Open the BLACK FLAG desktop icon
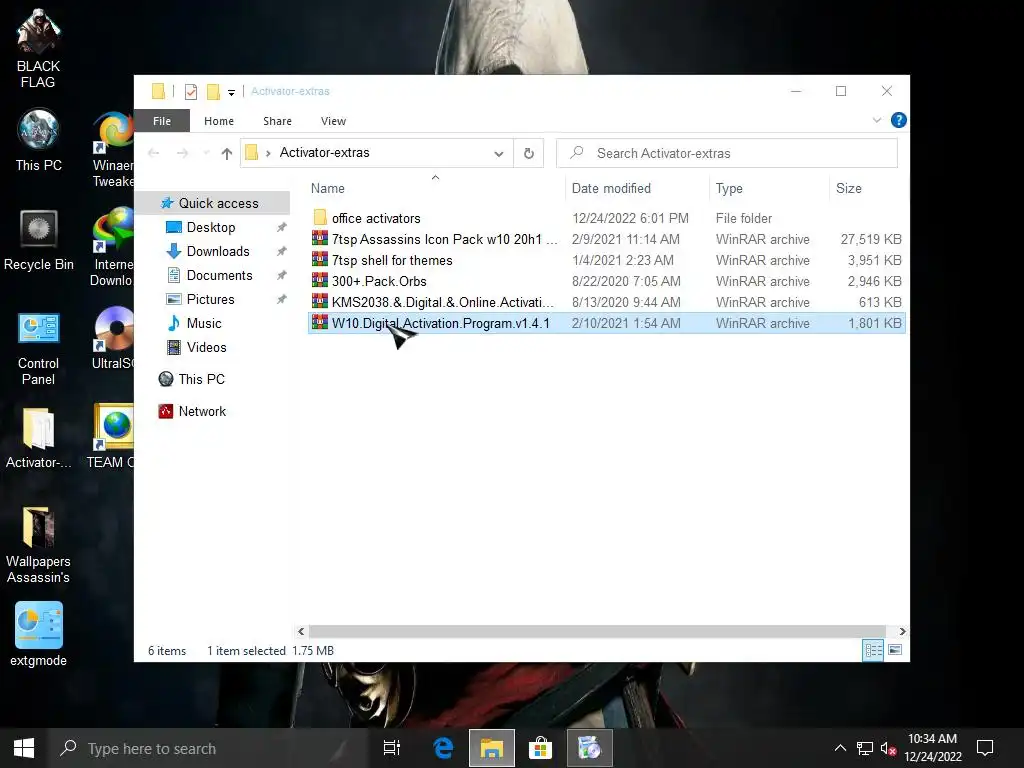 tap(38, 48)
